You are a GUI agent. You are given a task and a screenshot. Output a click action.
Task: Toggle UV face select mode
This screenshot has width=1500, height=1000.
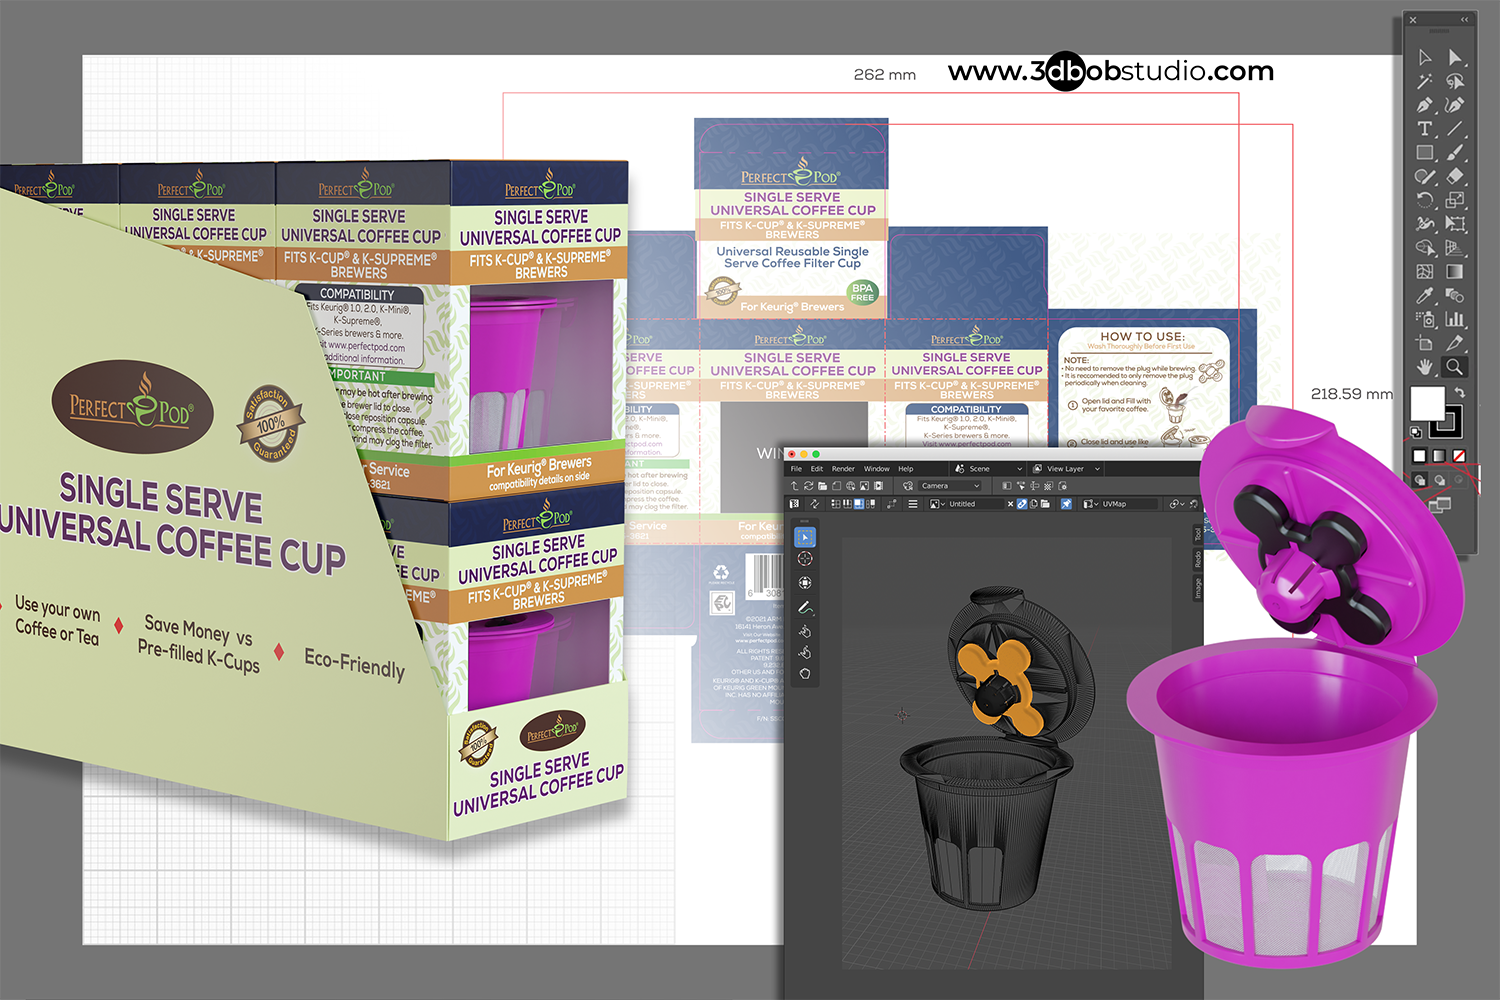tap(859, 504)
